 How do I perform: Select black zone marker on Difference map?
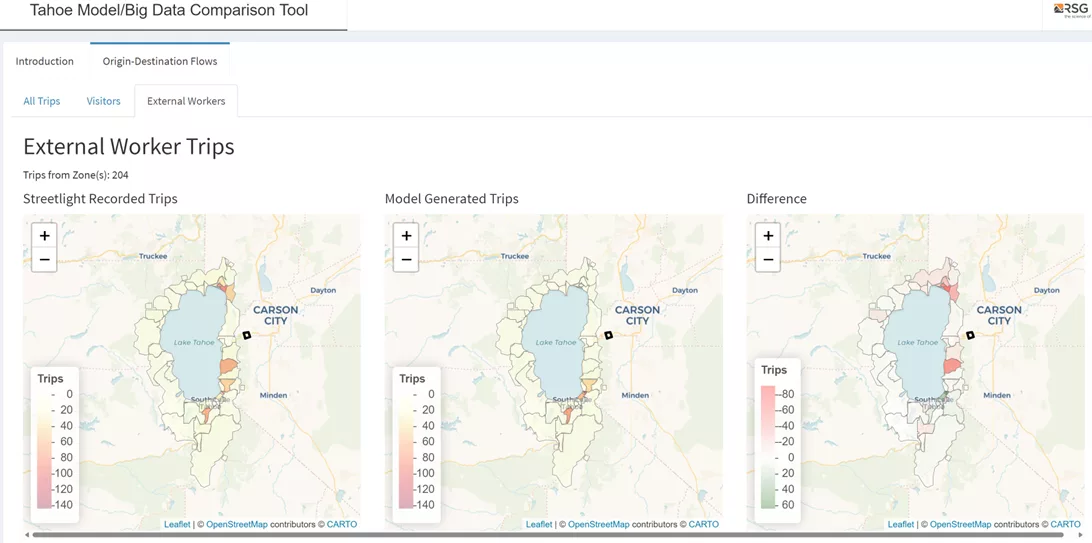pyautogui.click(x=970, y=335)
